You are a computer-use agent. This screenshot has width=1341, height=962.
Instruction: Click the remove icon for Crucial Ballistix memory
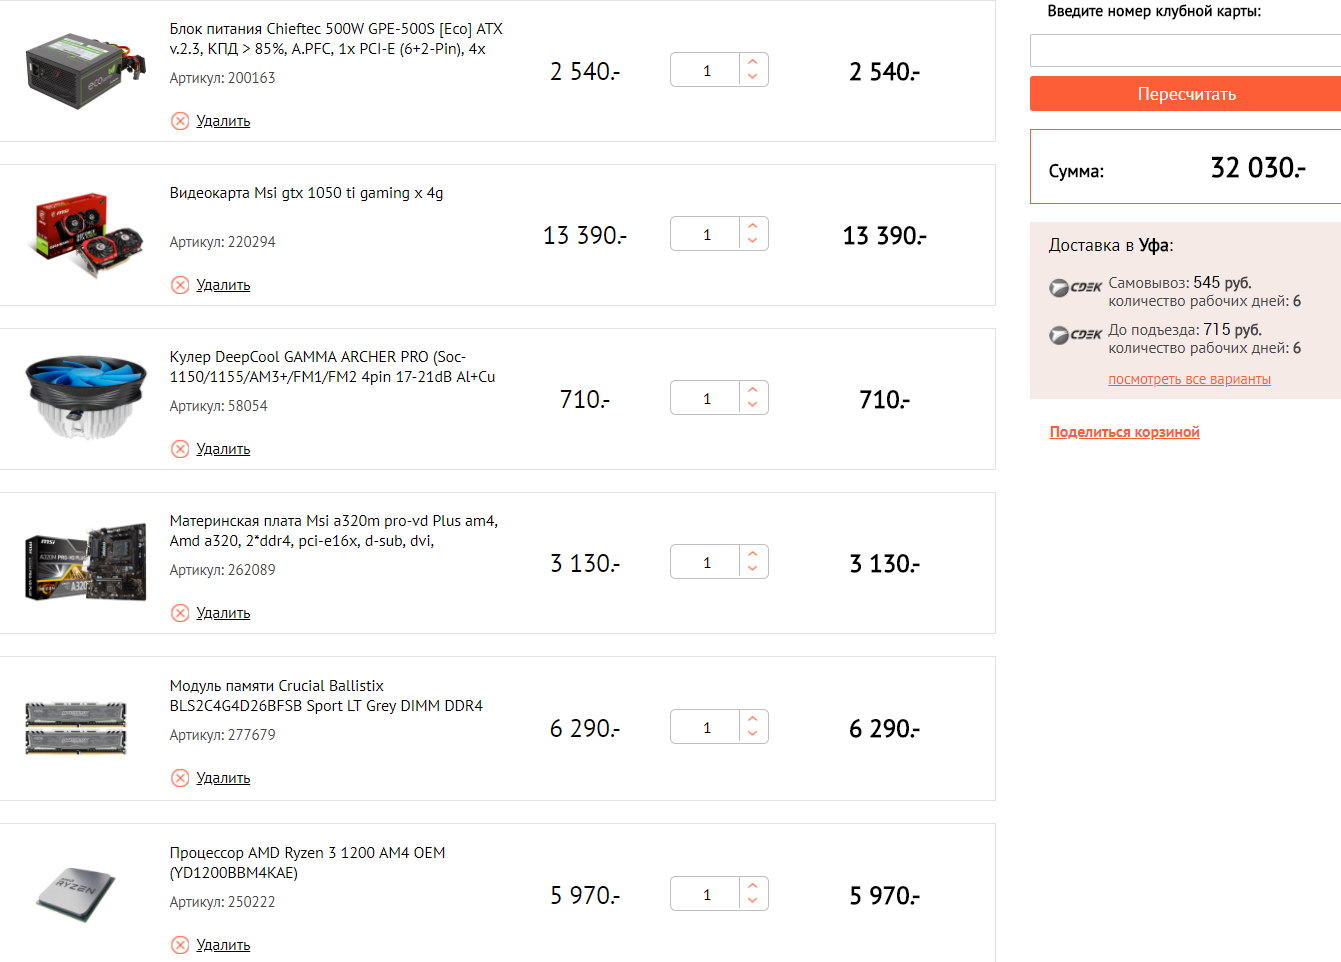[x=180, y=778]
